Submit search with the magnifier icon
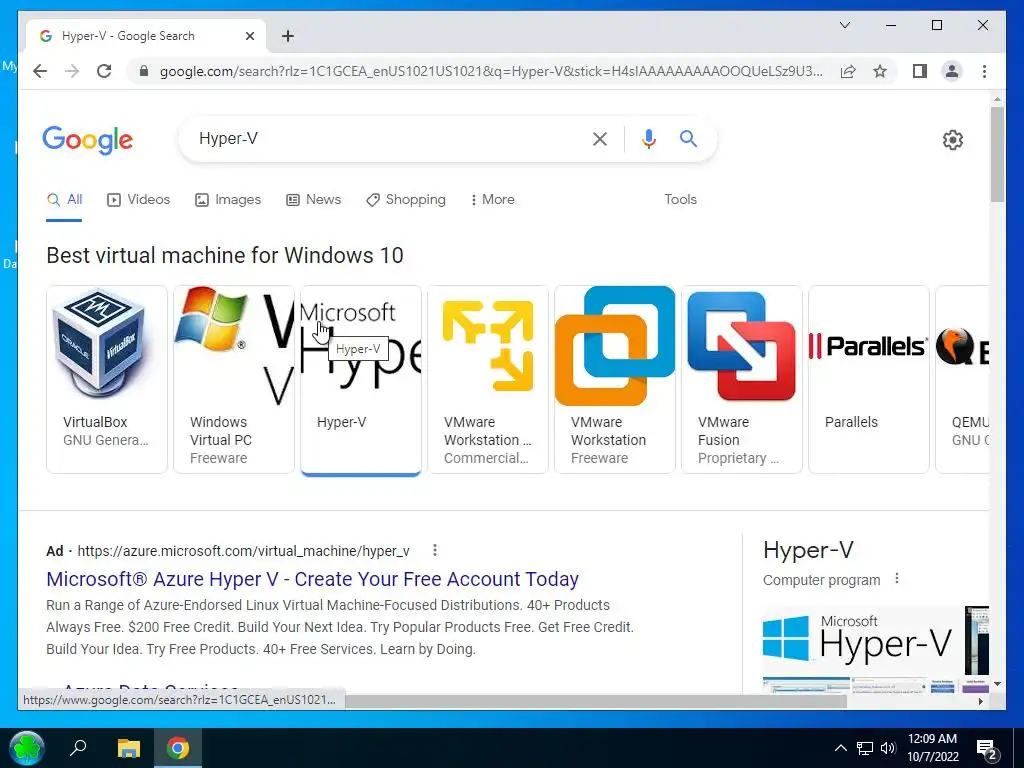Screen dimensions: 1024x768 [x=688, y=138]
